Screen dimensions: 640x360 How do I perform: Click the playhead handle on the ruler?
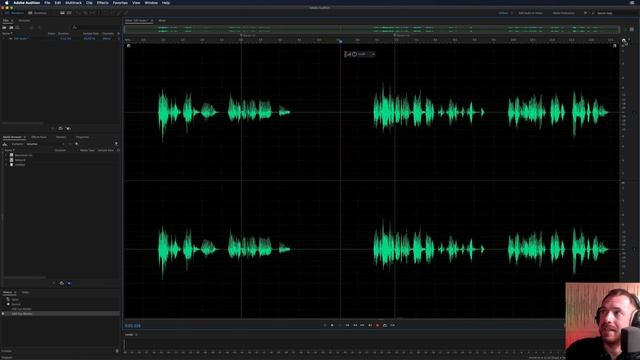coord(340,40)
